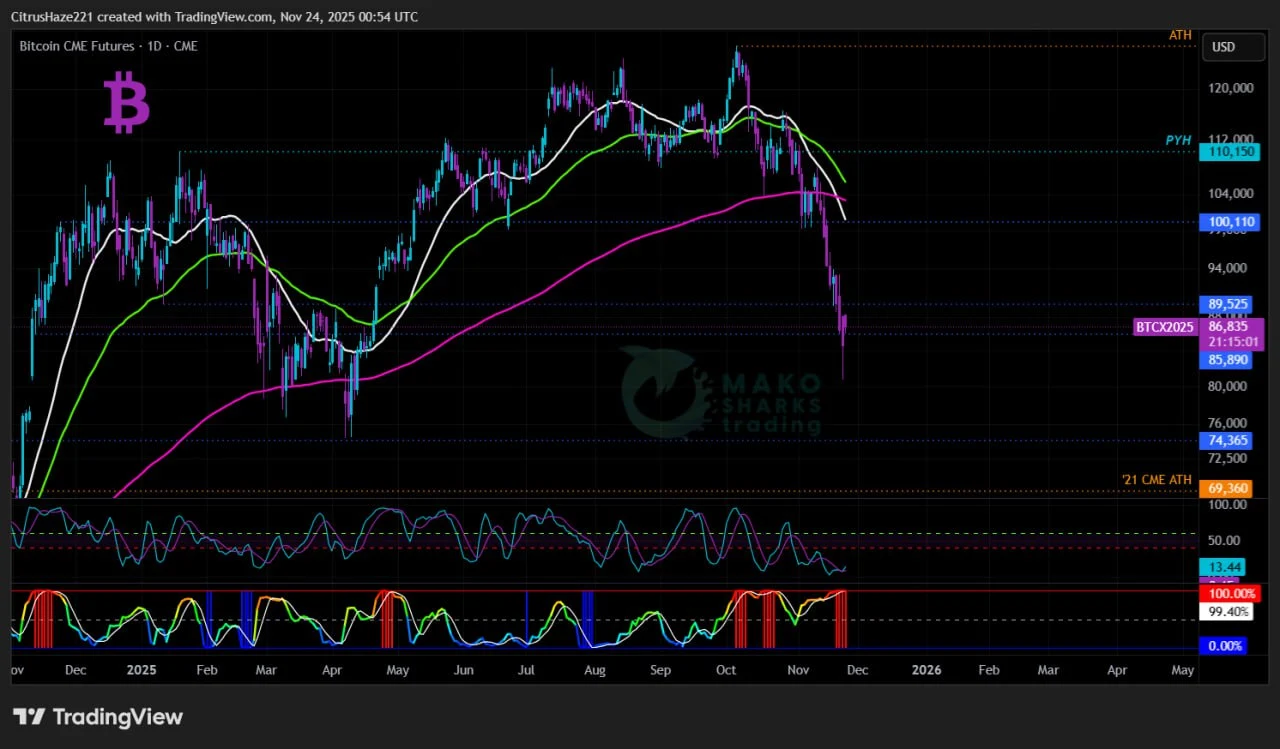Screen dimensions: 1280x749
Task: Click the '21 CME ATH label
Action: tap(1156, 480)
